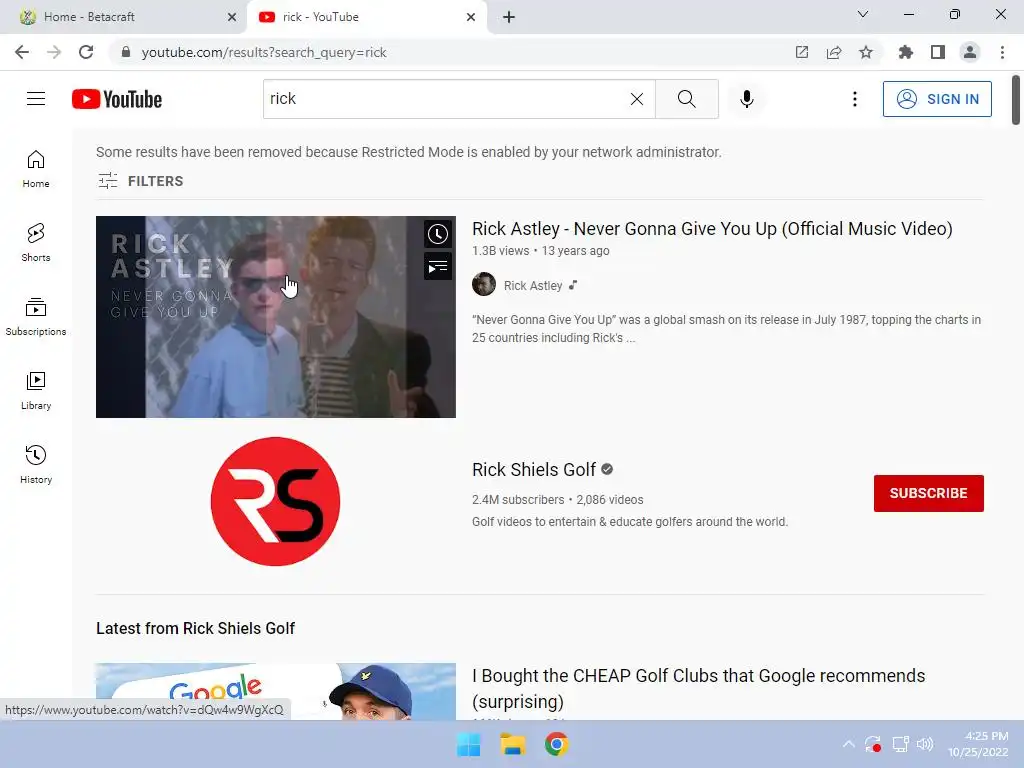Screen dimensions: 1024x768
Task: Close the rick - YouTube tab
Action: coord(471,17)
